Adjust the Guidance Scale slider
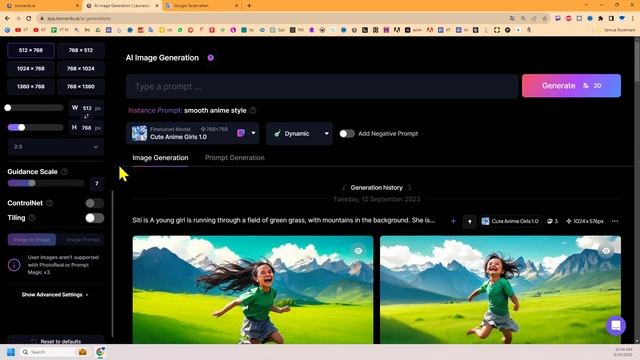Viewport: 640px width, 360px height. tap(46, 183)
